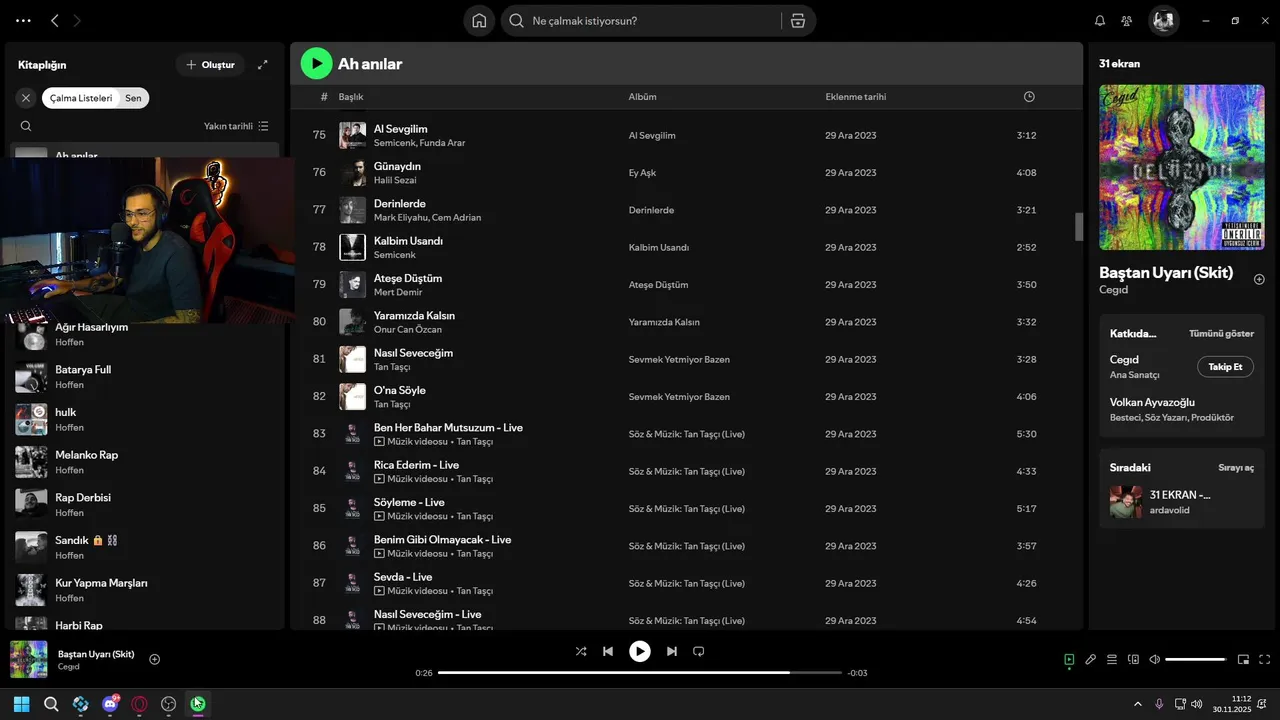Click the Takip Et follow button
This screenshot has width=1280, height=720.
click(x=1225, y=367)
